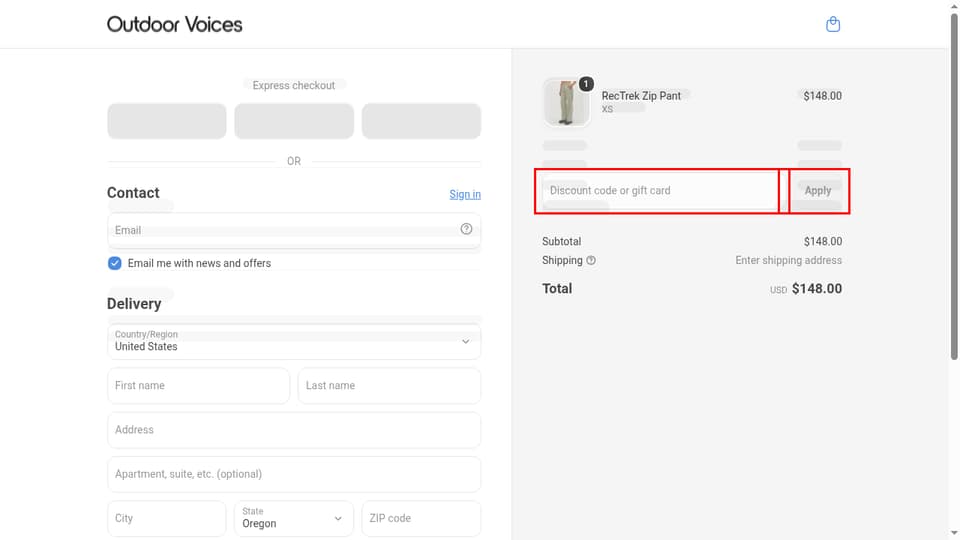Viewport: 960px width, 540px height.
Task: Click the third express checkout button placeholder
Action: click(x=421, y=121)
